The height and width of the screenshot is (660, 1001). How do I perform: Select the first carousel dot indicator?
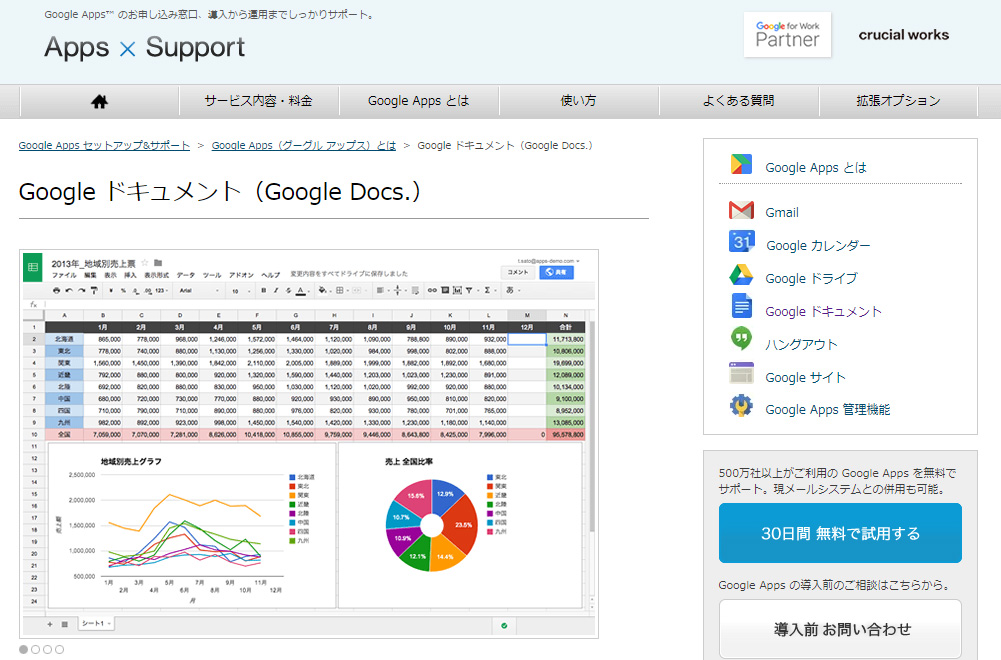tap(24, 649)
